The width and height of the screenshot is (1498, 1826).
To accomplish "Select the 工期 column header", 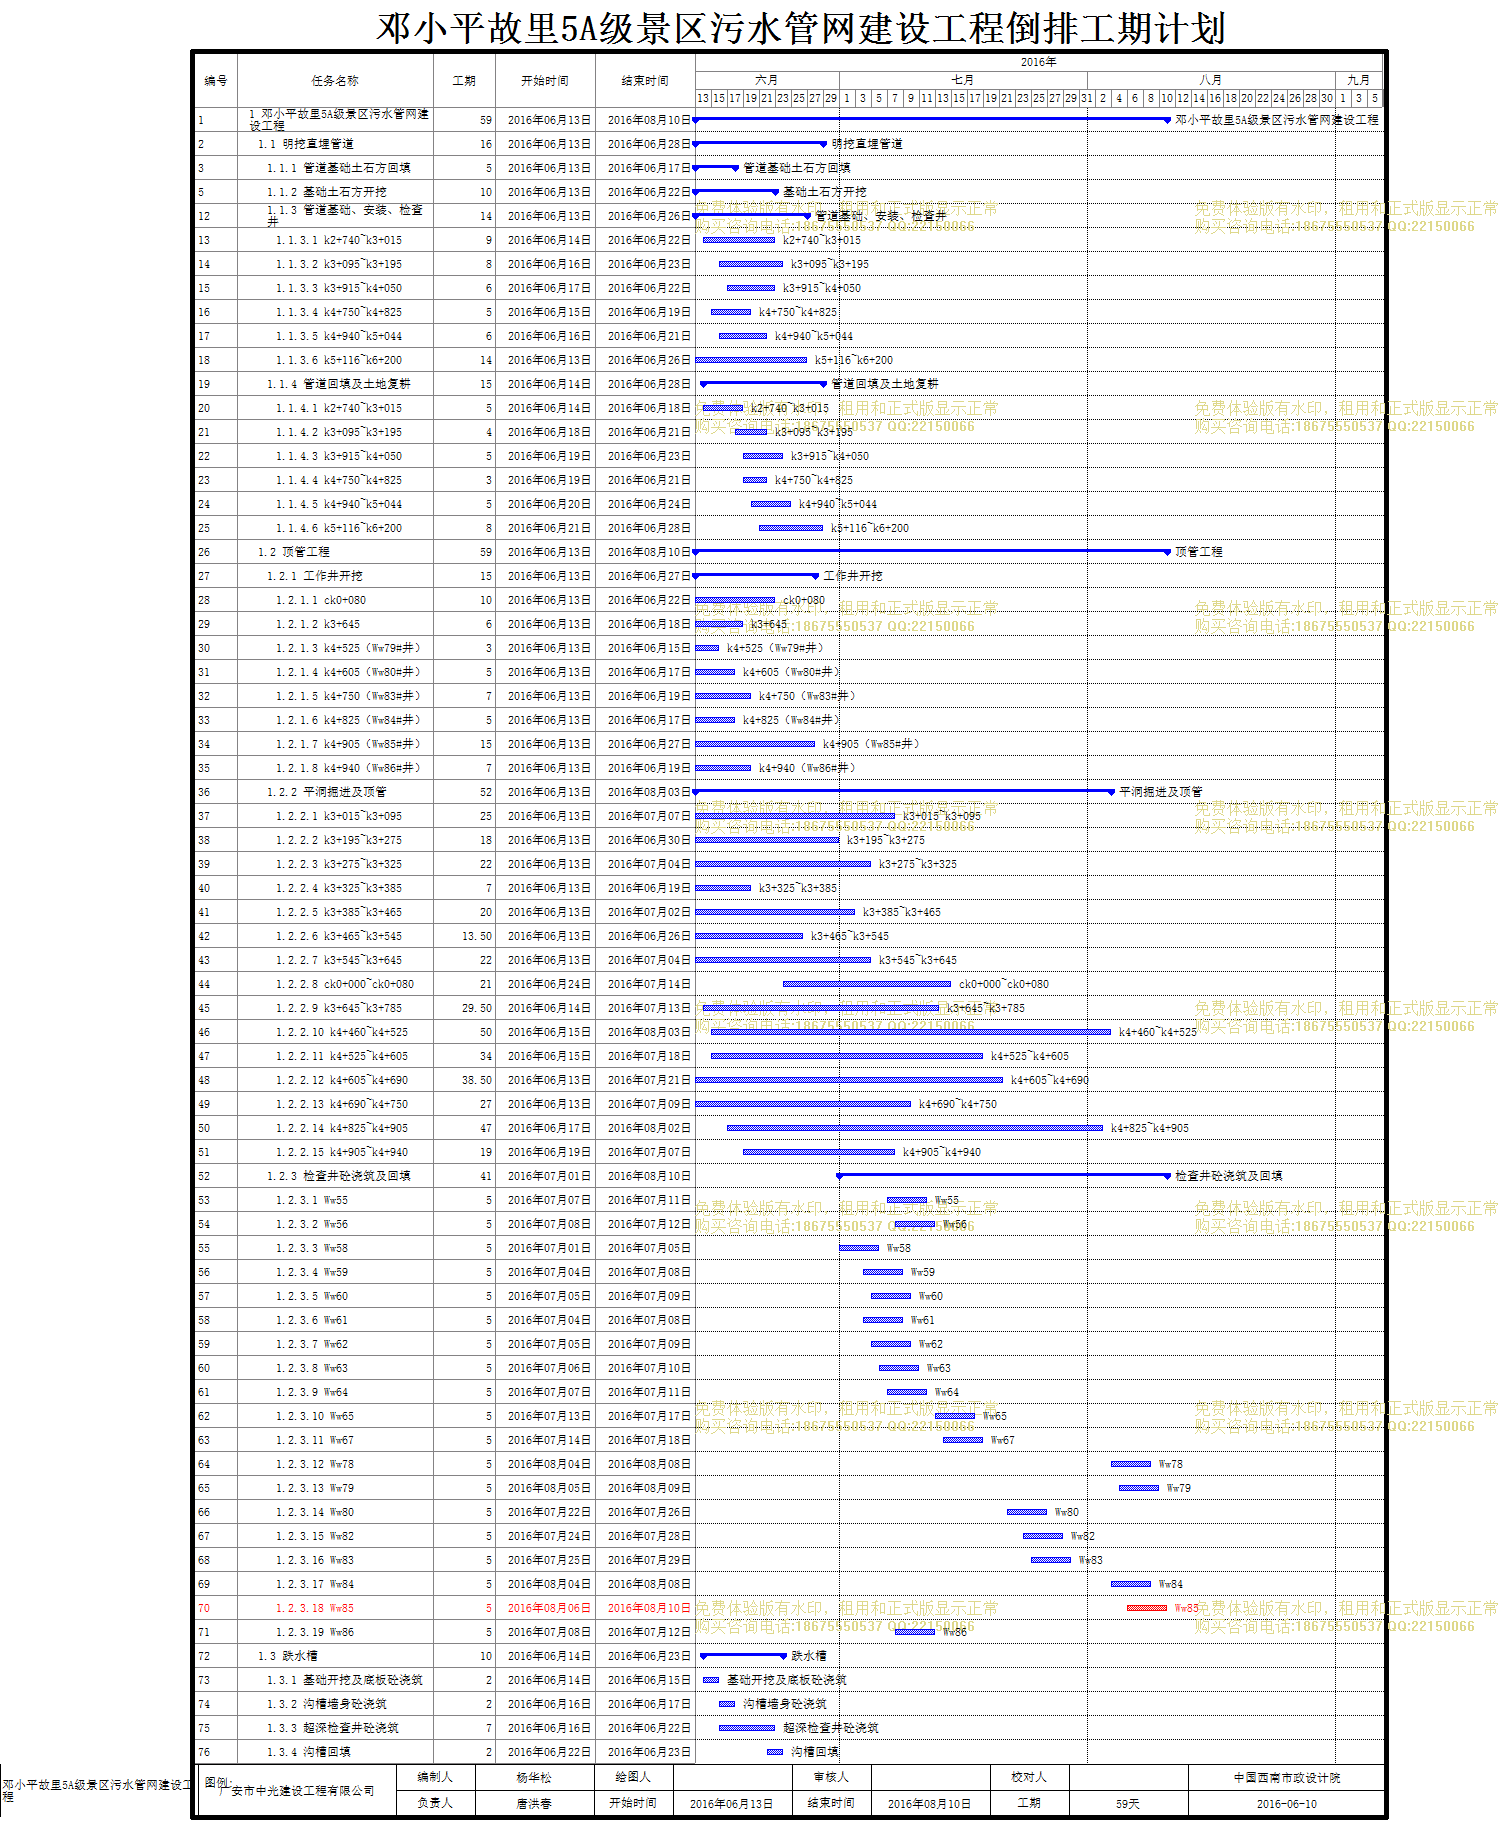I will pos(464,81).
